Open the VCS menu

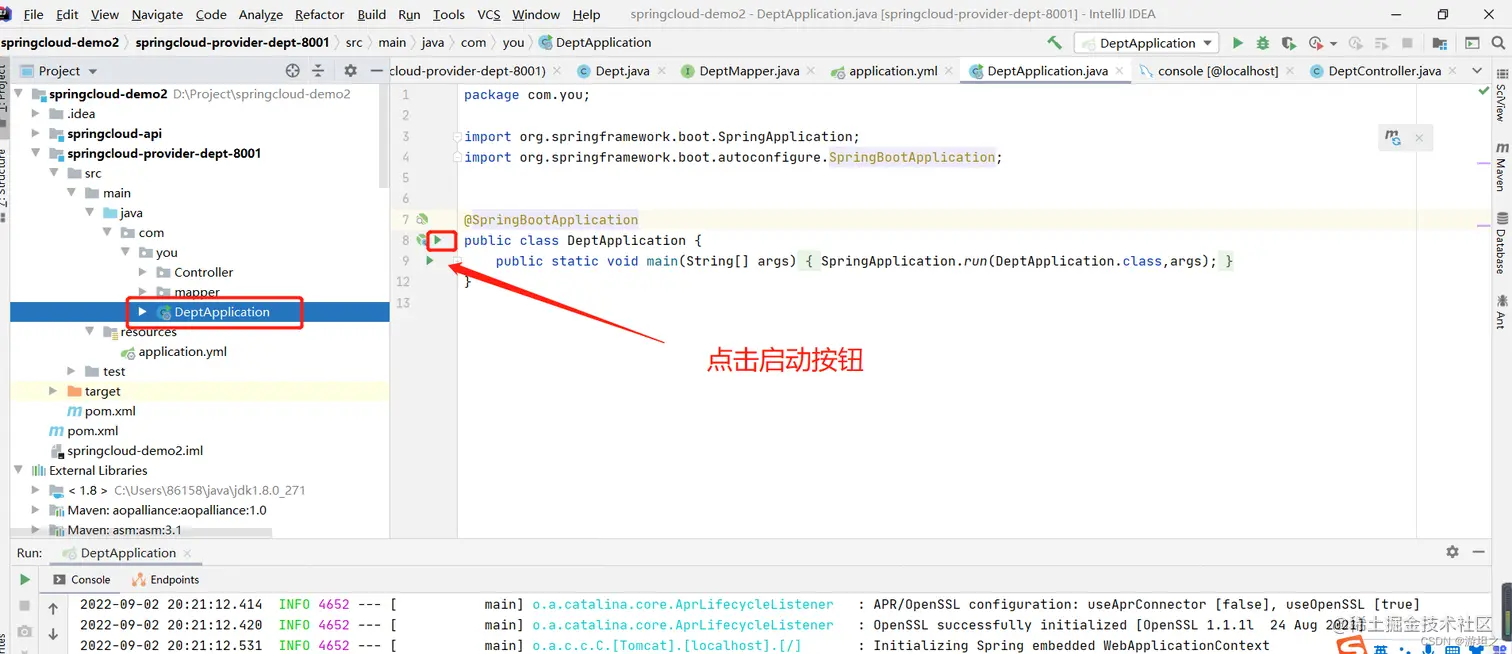tap(489, 14)
